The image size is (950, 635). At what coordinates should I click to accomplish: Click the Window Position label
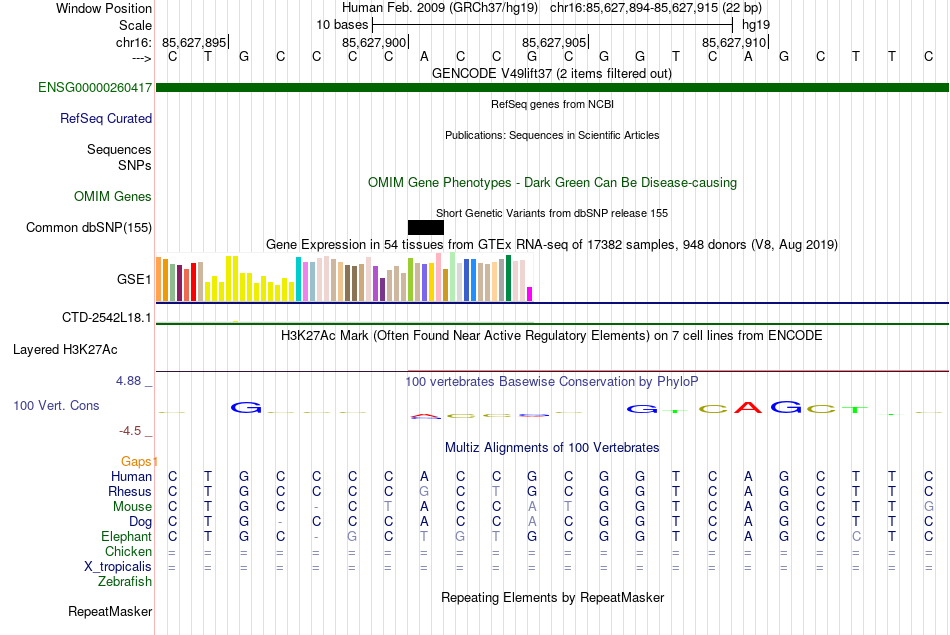coord(104,8)
